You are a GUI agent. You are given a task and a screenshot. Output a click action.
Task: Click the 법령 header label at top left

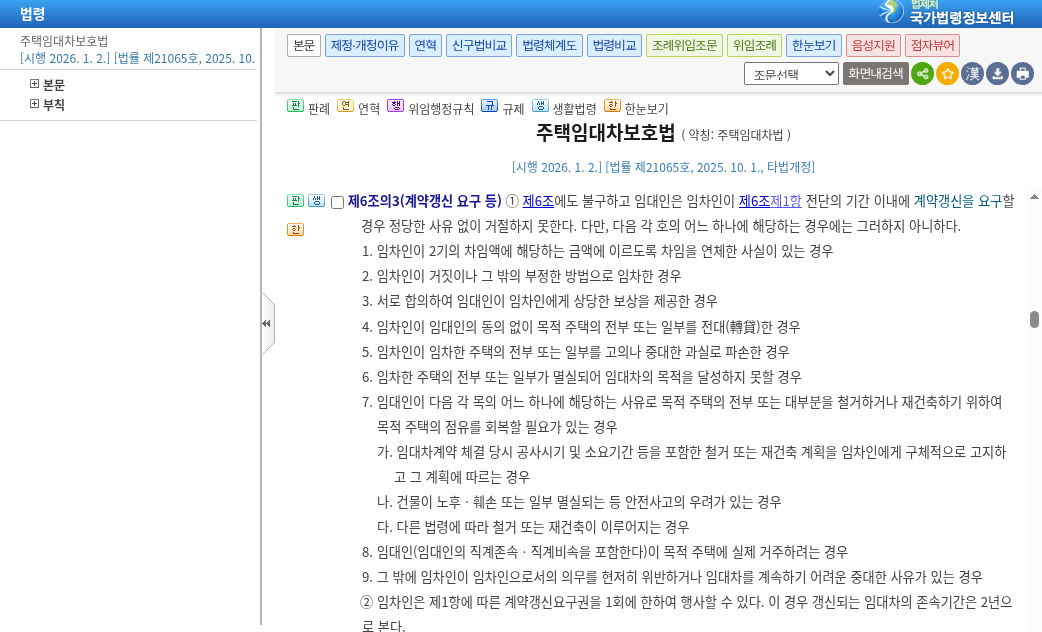pyautogui.click(x=33, y=14)
